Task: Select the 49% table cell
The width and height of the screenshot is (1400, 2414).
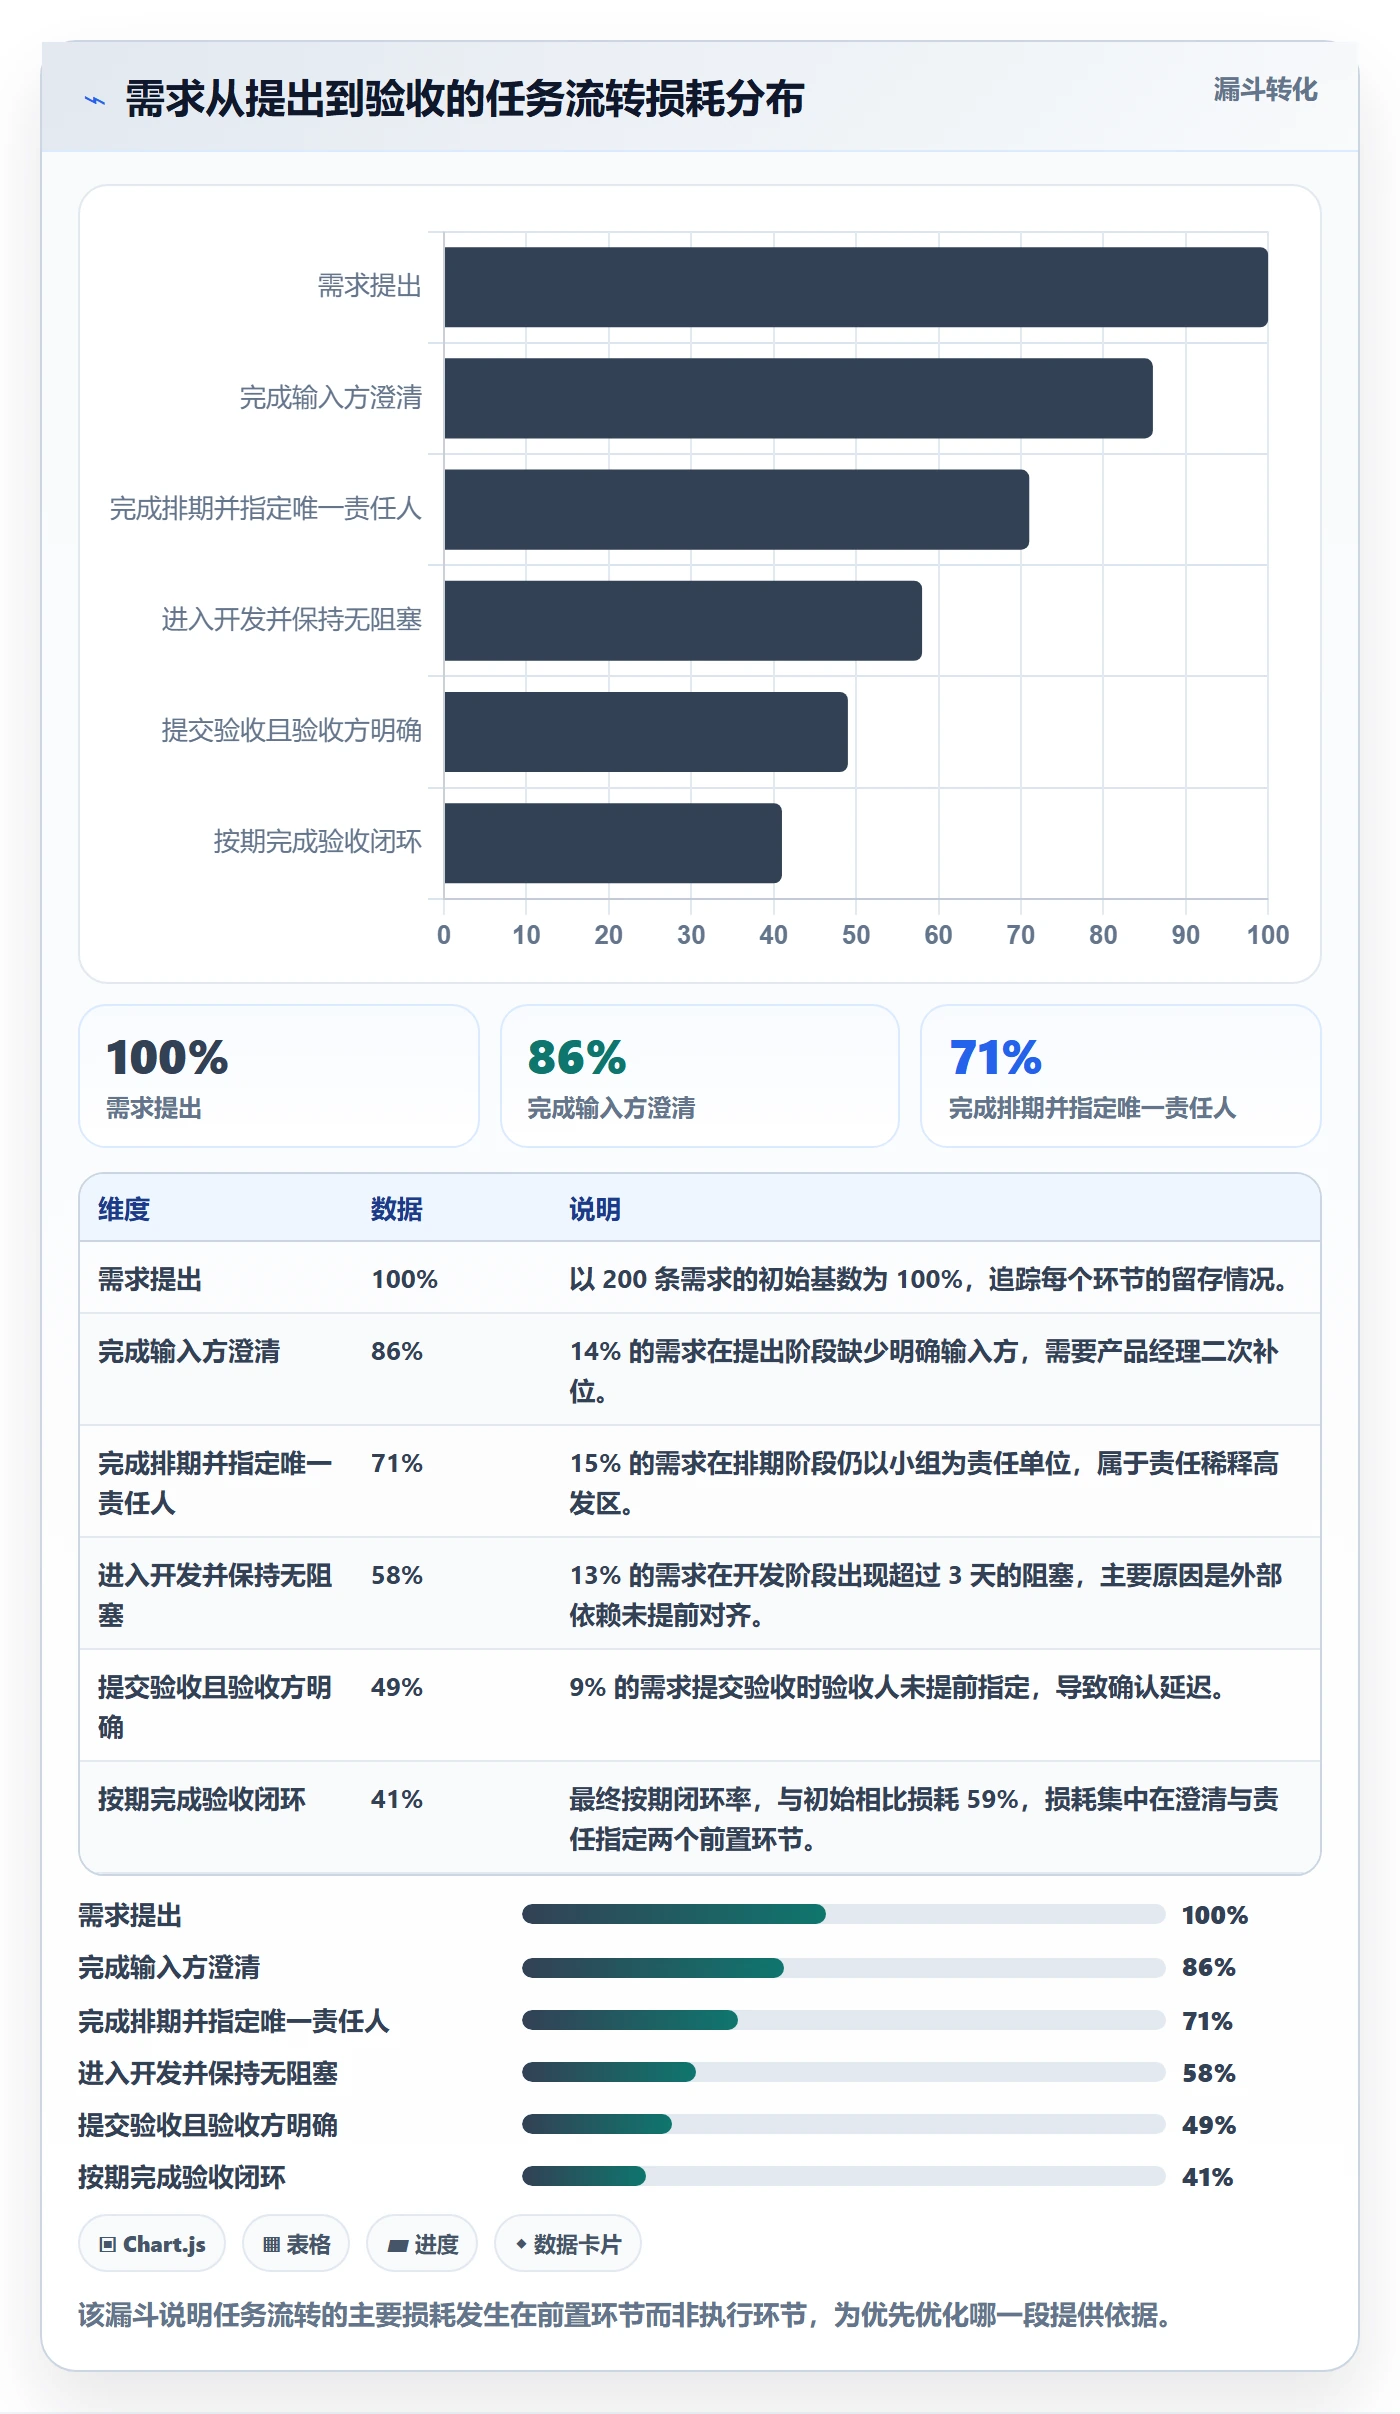Action: click(397, 1687)
